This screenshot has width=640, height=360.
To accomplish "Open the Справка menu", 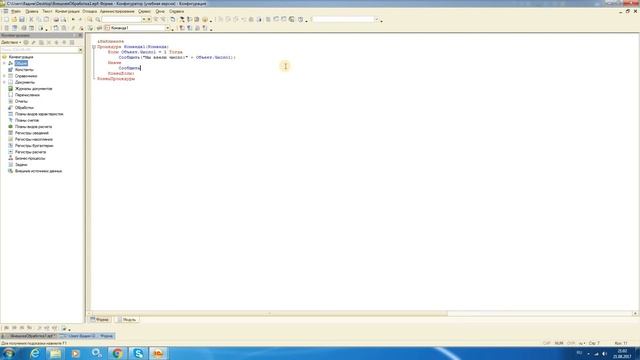I will coord(176,11).
